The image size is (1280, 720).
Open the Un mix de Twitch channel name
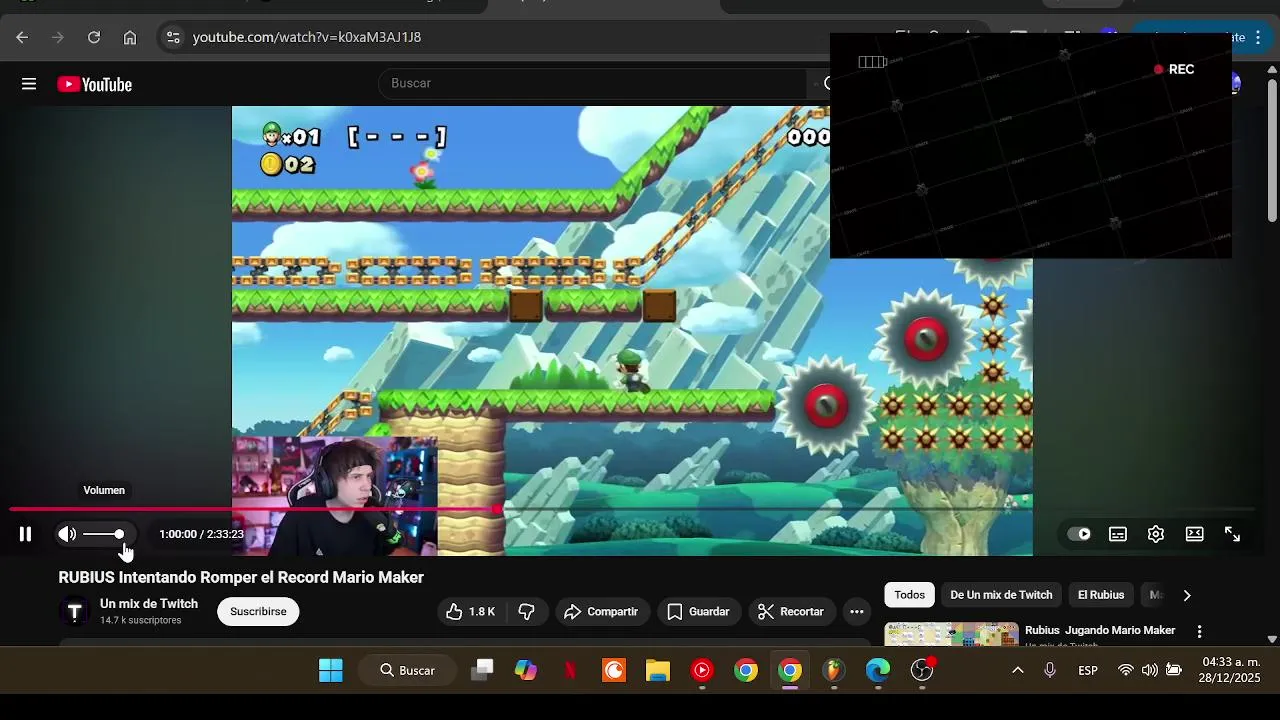pyautogui.click(x=149, y=604)
